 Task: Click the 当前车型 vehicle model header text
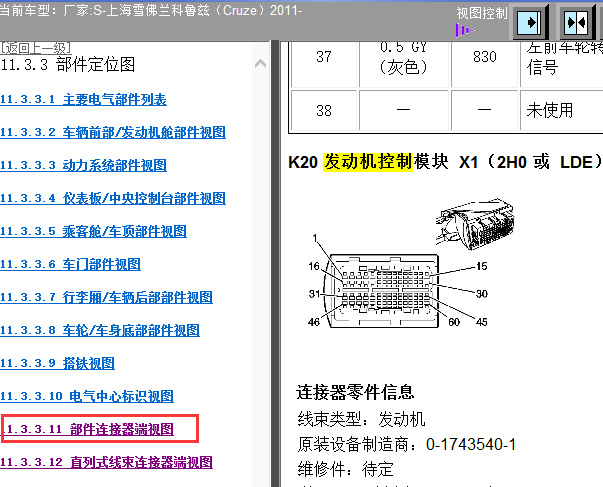[151, 10]
